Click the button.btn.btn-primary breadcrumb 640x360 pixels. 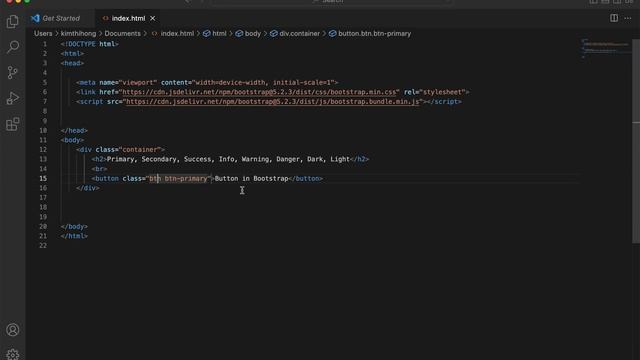[370, 33]
